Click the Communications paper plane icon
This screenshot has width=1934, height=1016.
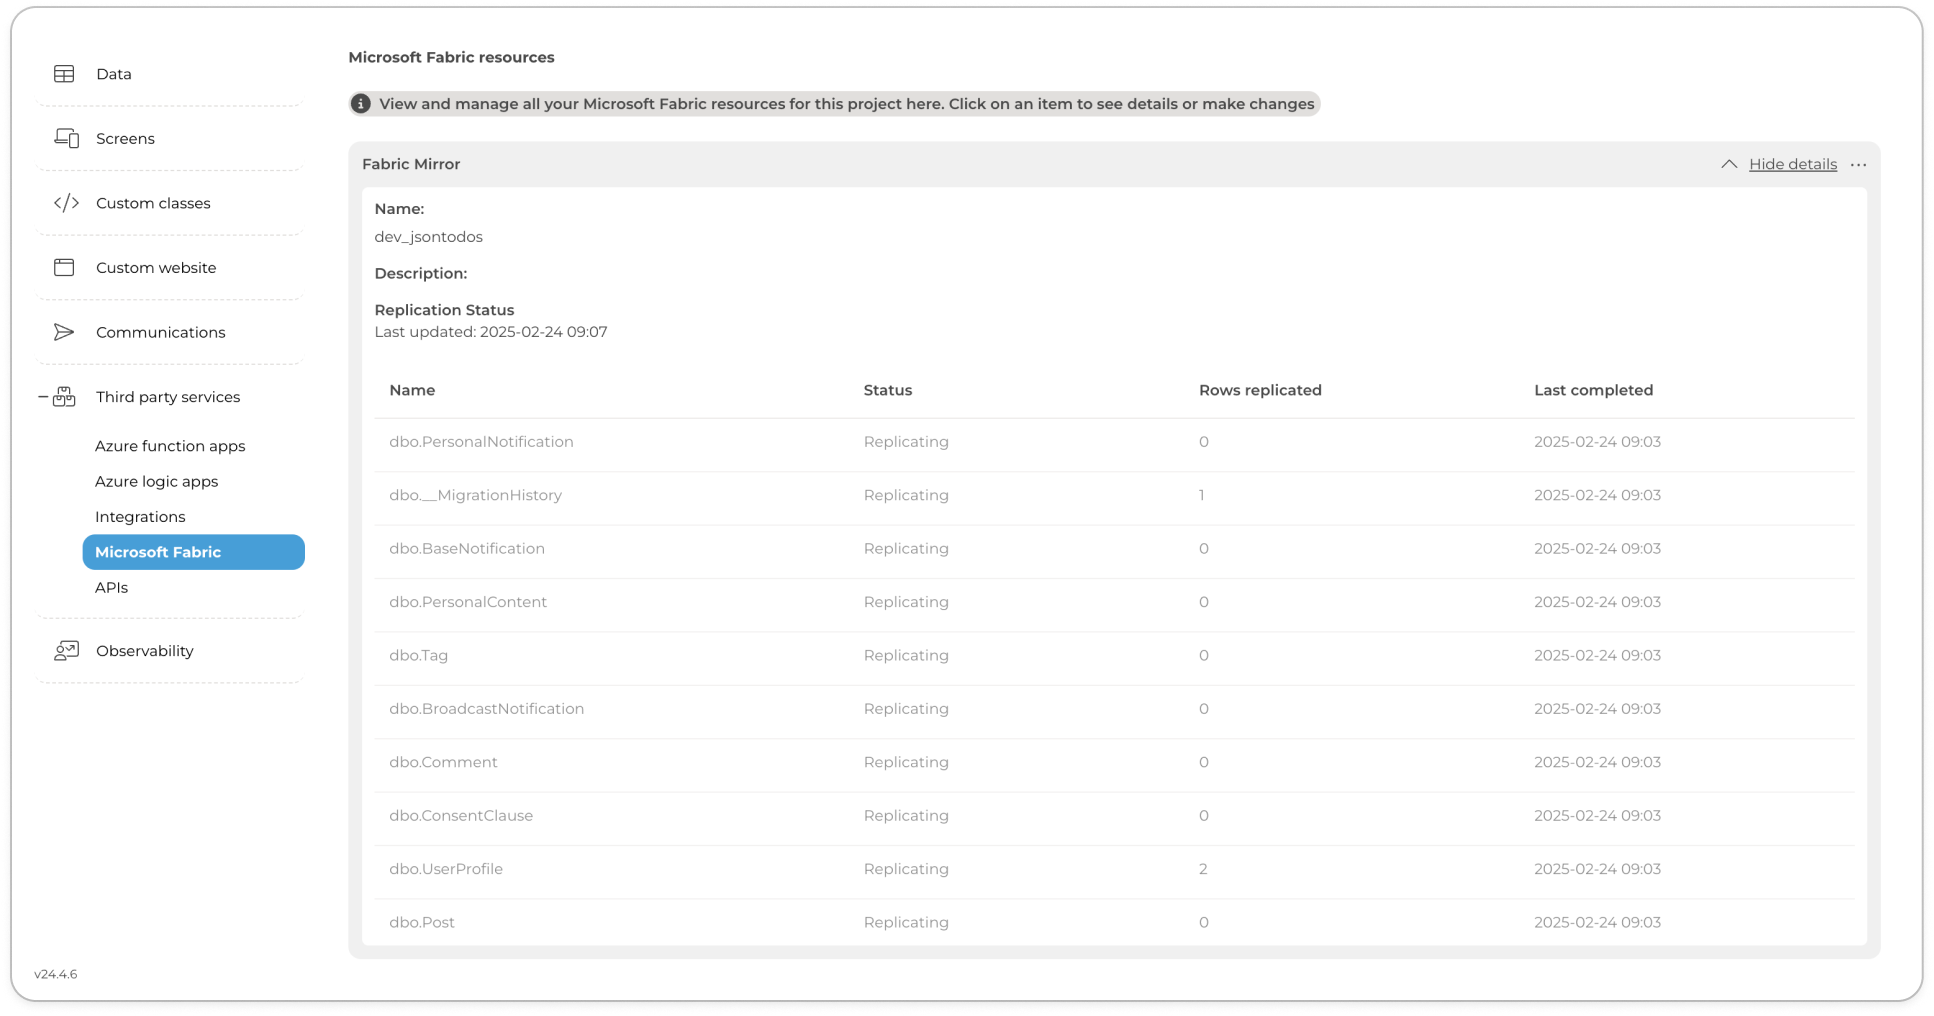point(64,332)
